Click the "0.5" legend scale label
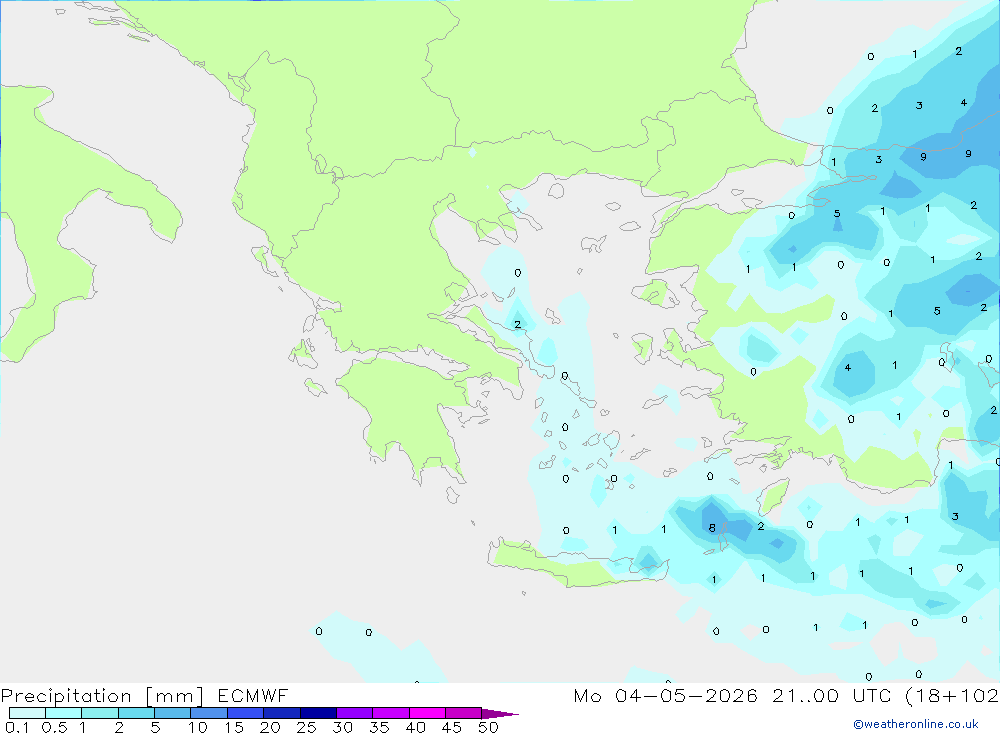The image size is (1000, 733). pyautogui.click(x=54, y=727)
